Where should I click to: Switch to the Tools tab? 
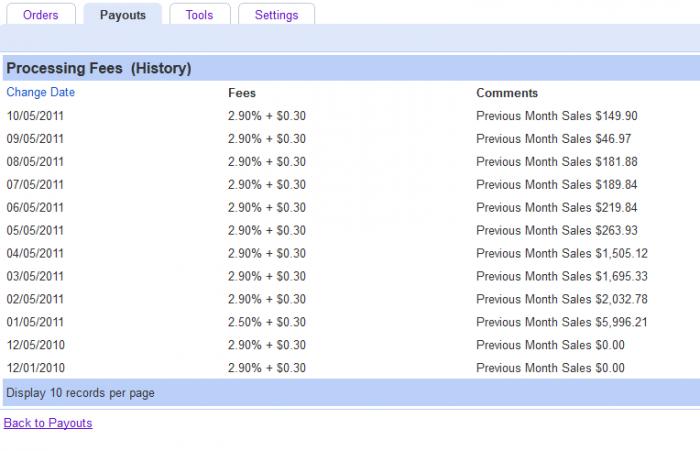click(200, 14)
